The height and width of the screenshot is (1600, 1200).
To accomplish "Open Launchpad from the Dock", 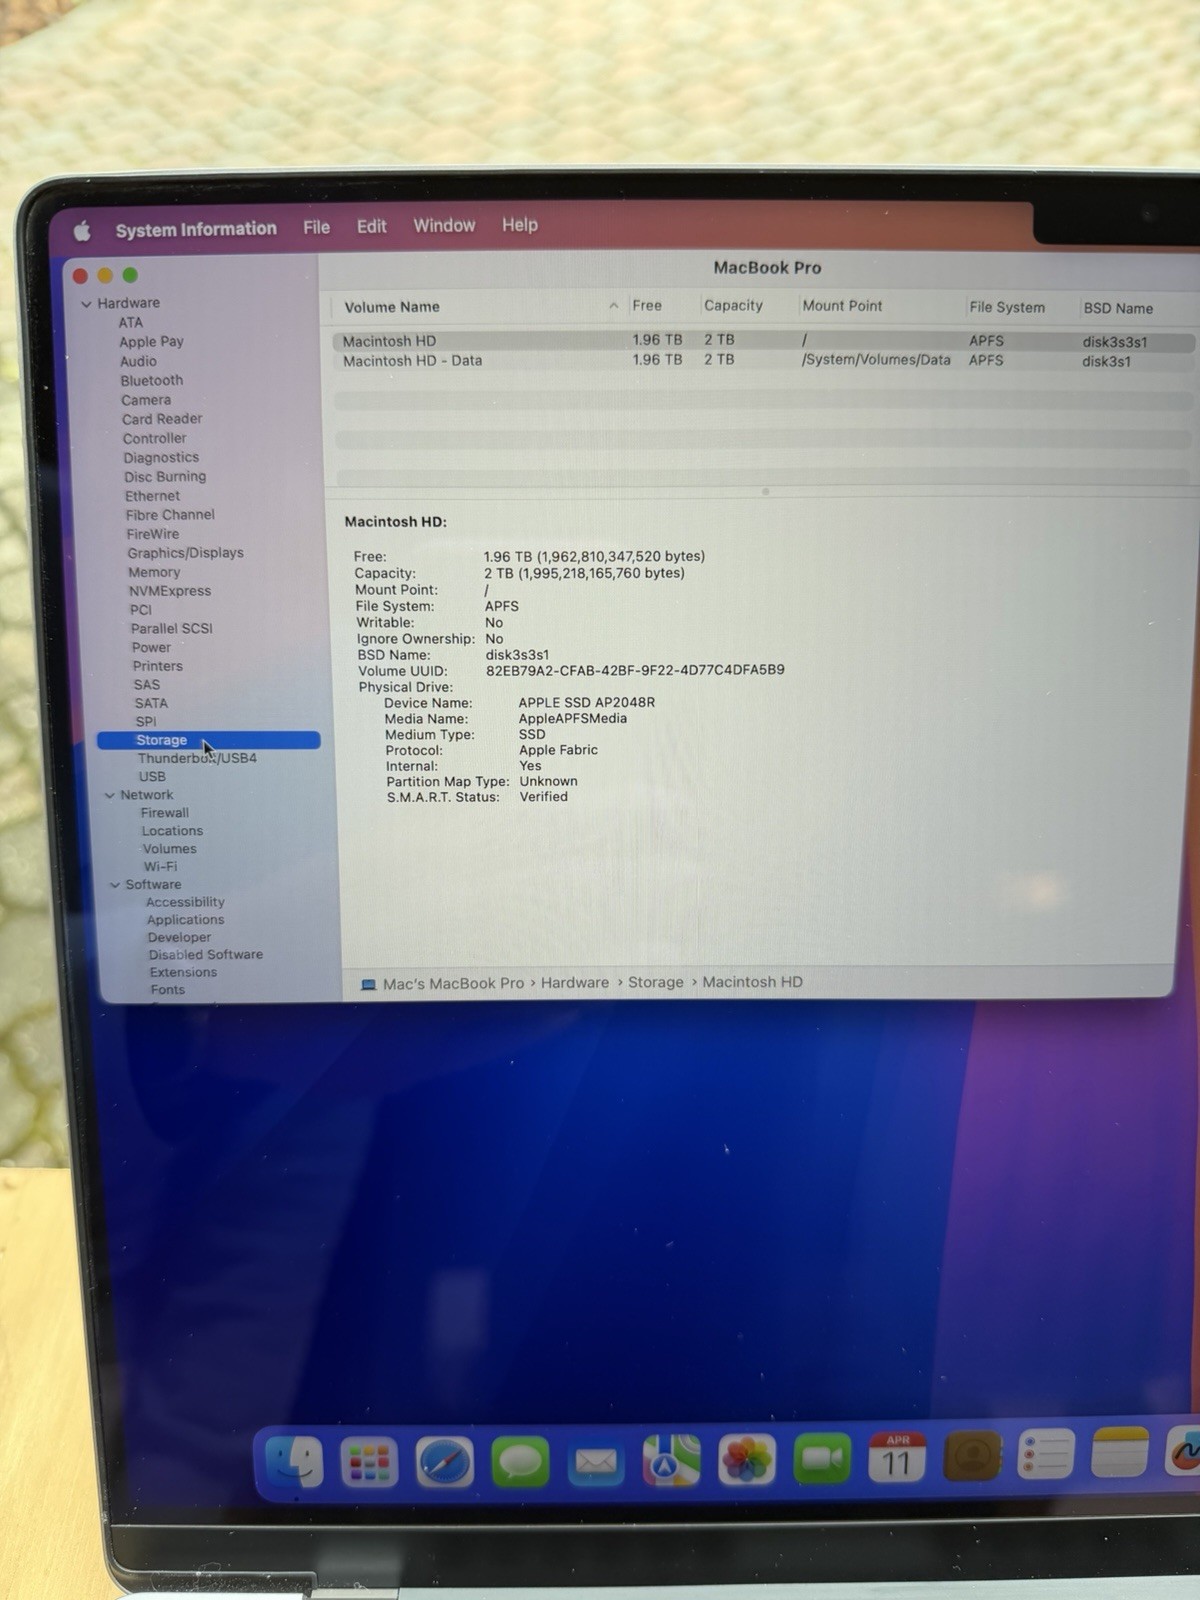I will pos(370,1463).
